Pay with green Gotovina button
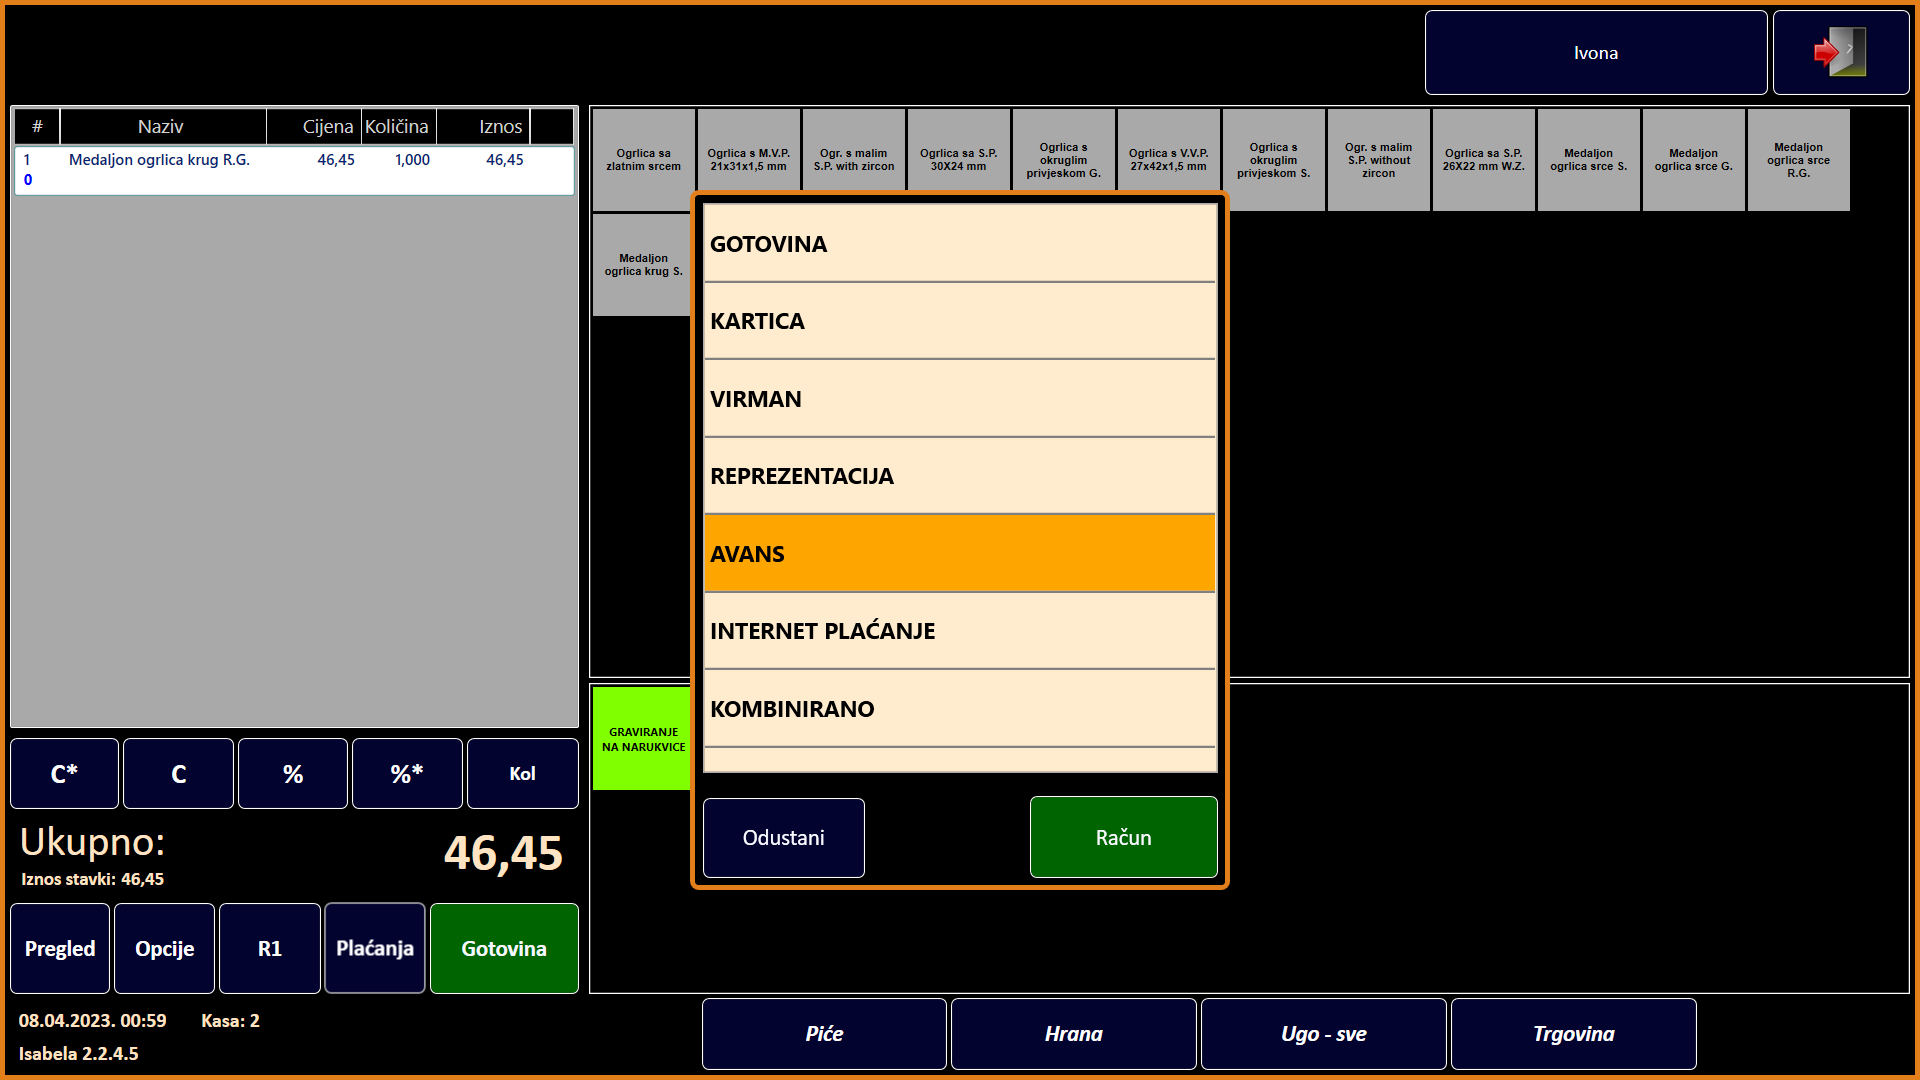Image resolution: width=1920 pixels, height=1080 pixels. point(504,949)
